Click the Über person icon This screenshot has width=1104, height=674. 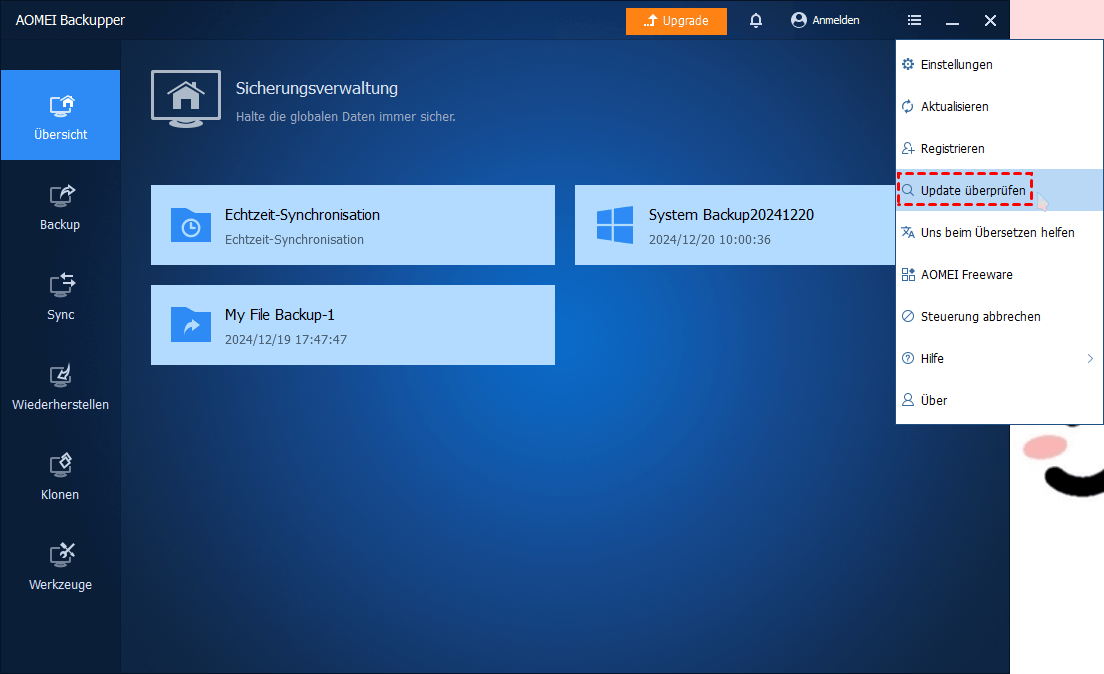pyautogui.click(x=908, y=400)
